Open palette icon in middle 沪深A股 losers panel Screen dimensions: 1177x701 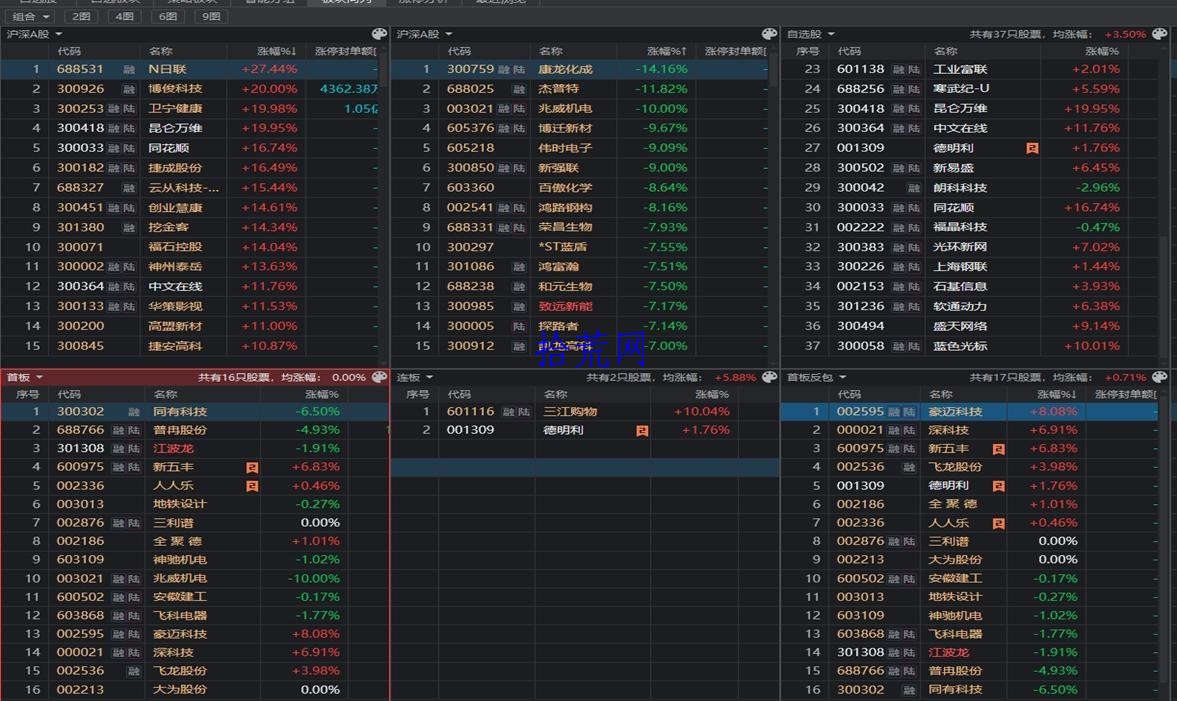pos(769,34)
